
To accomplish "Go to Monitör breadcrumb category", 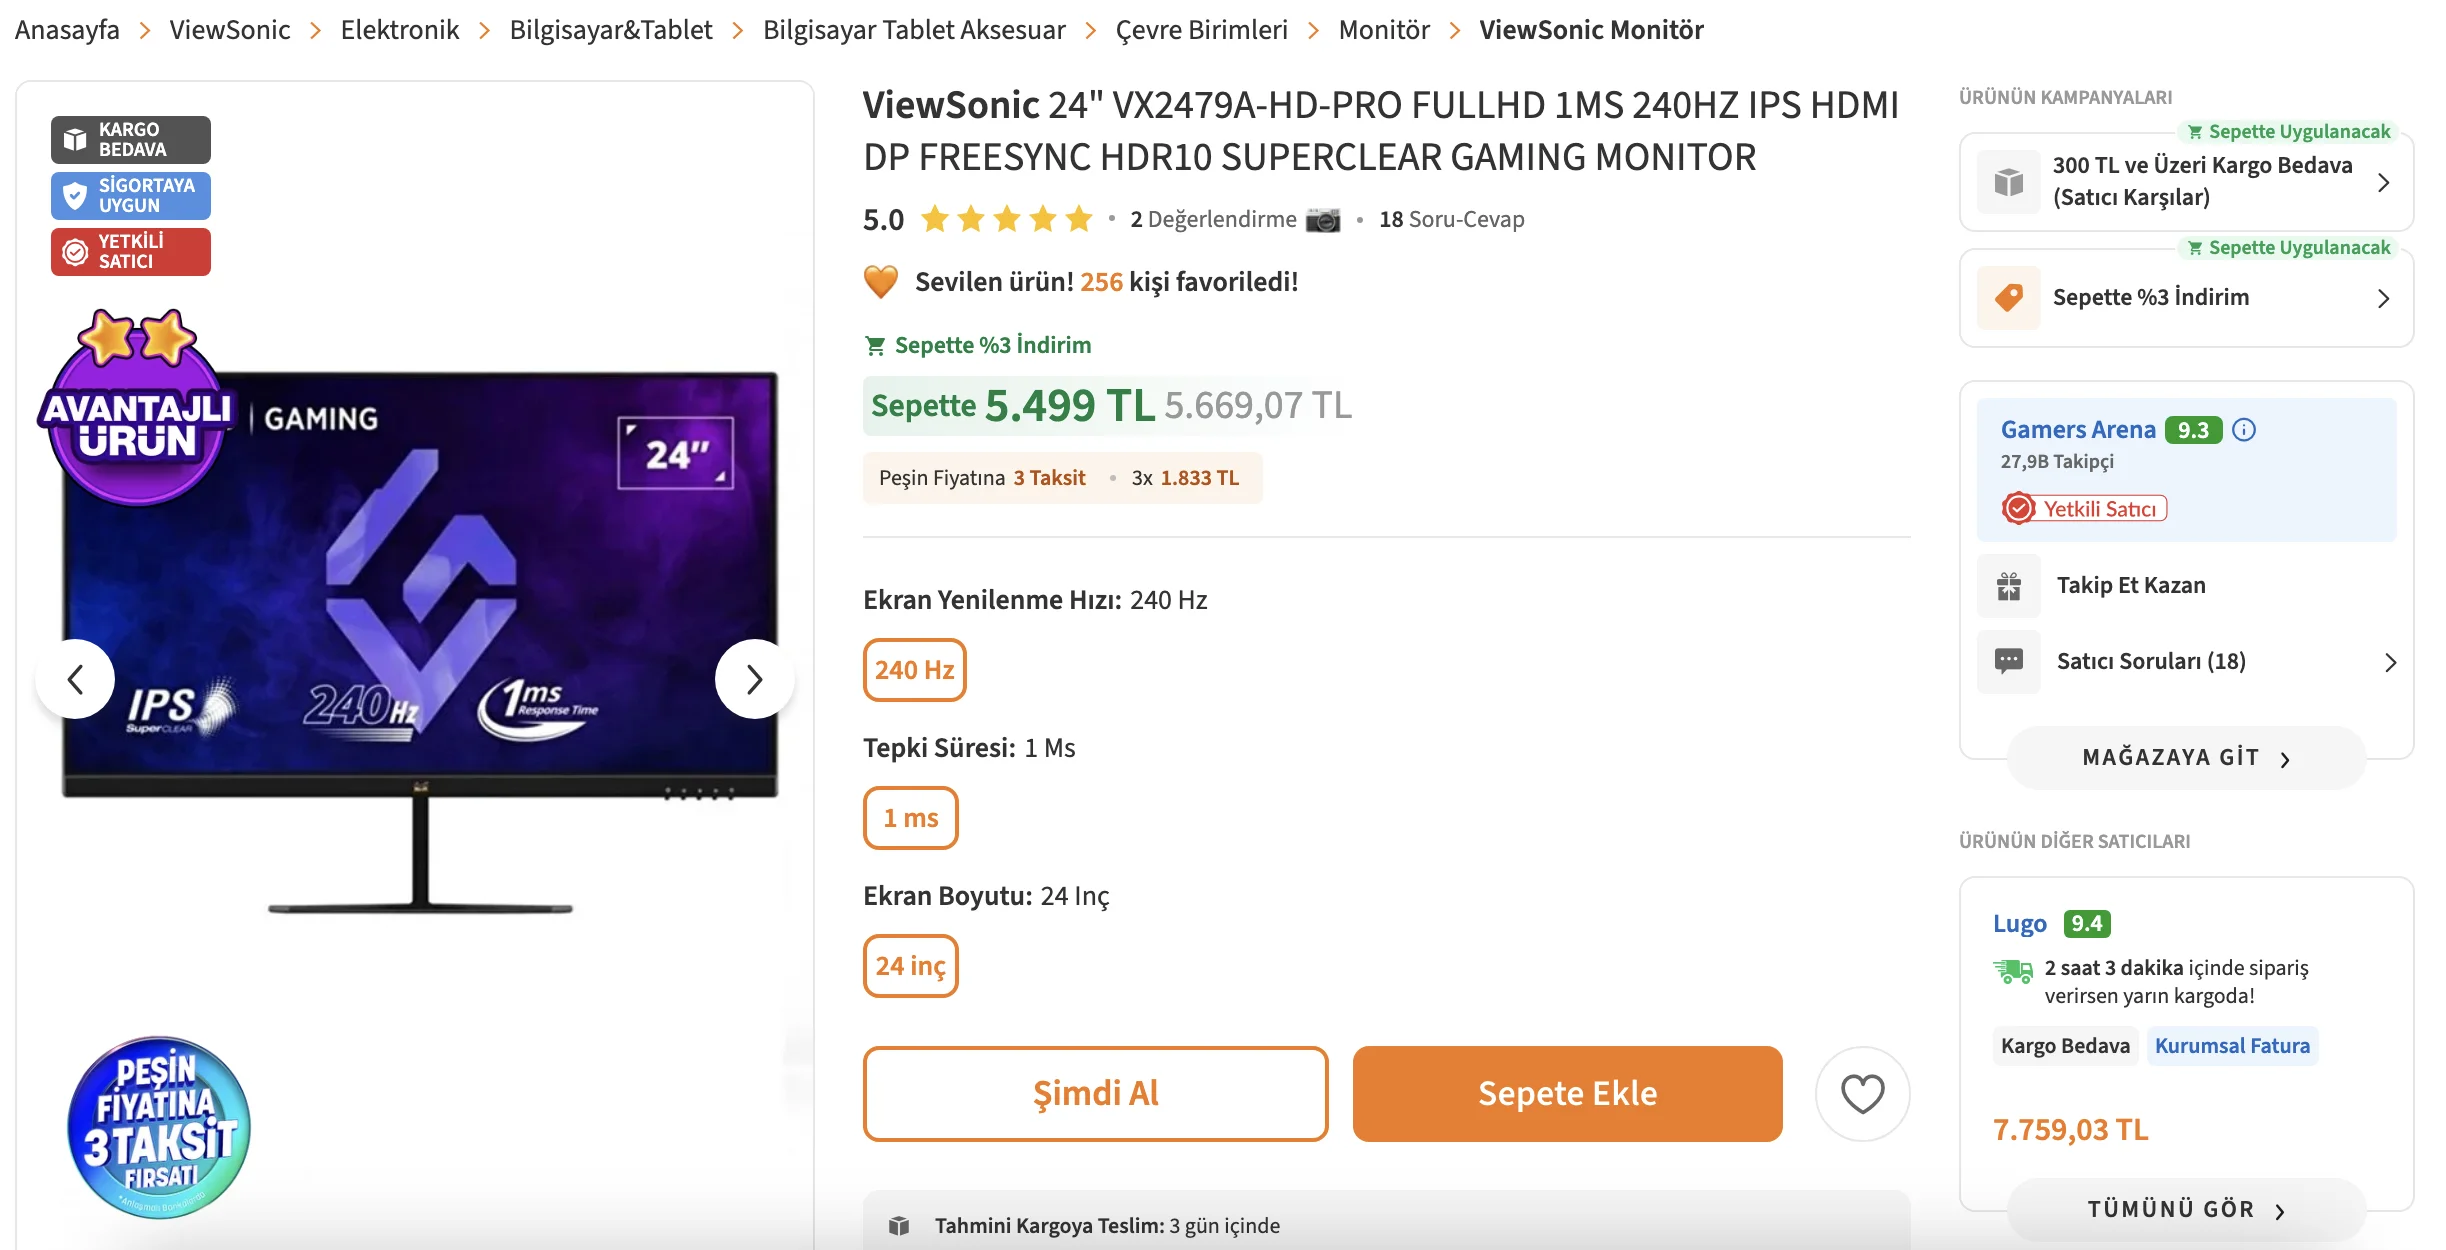I will click(1384, 30).
